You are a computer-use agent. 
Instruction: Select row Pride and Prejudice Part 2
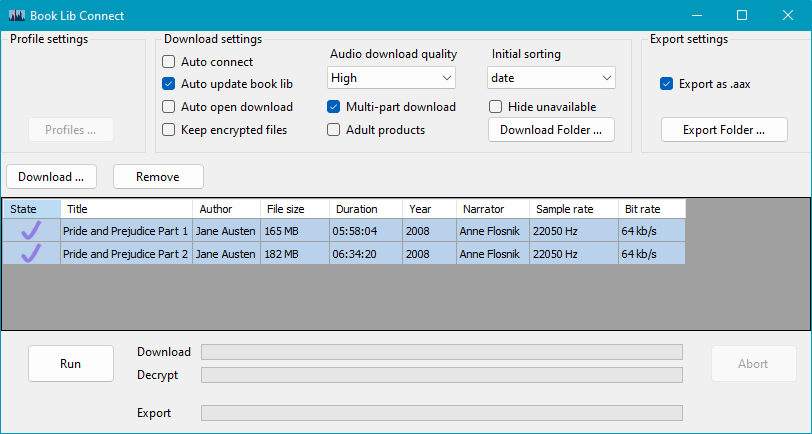click(344, 253)
